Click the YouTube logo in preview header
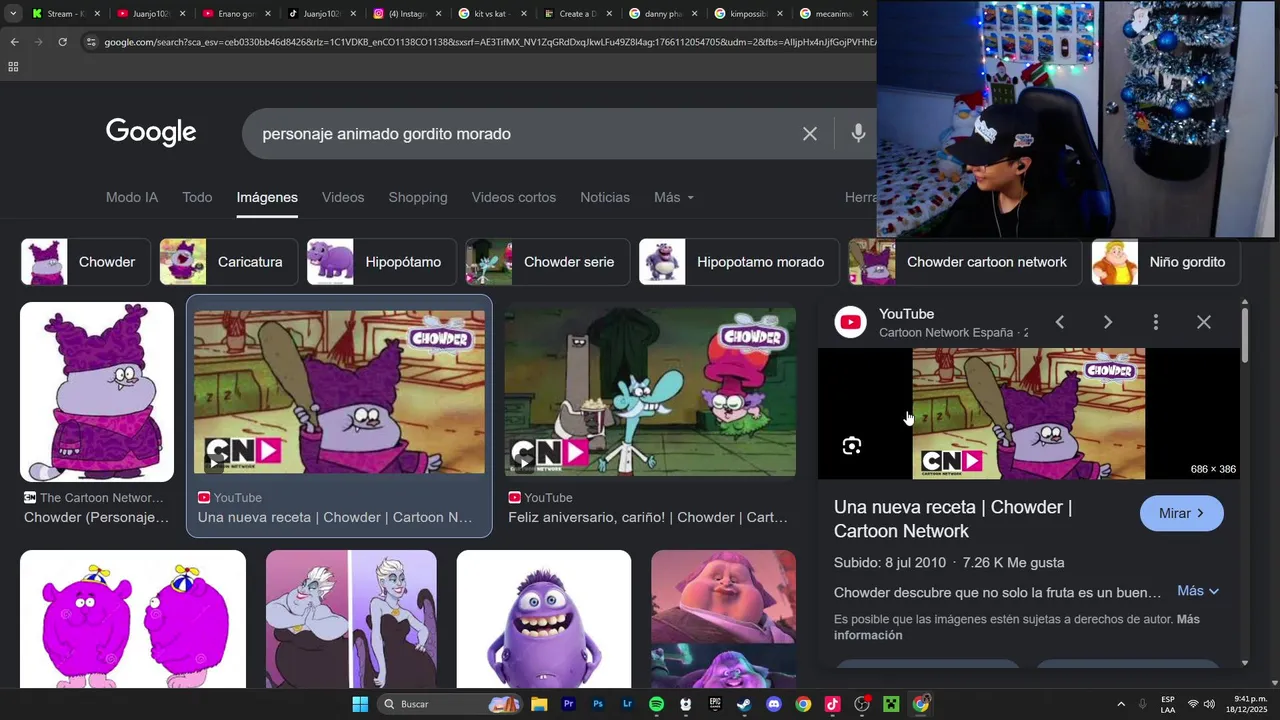This screenshot has width=1280, height=720. click(851, 322)
